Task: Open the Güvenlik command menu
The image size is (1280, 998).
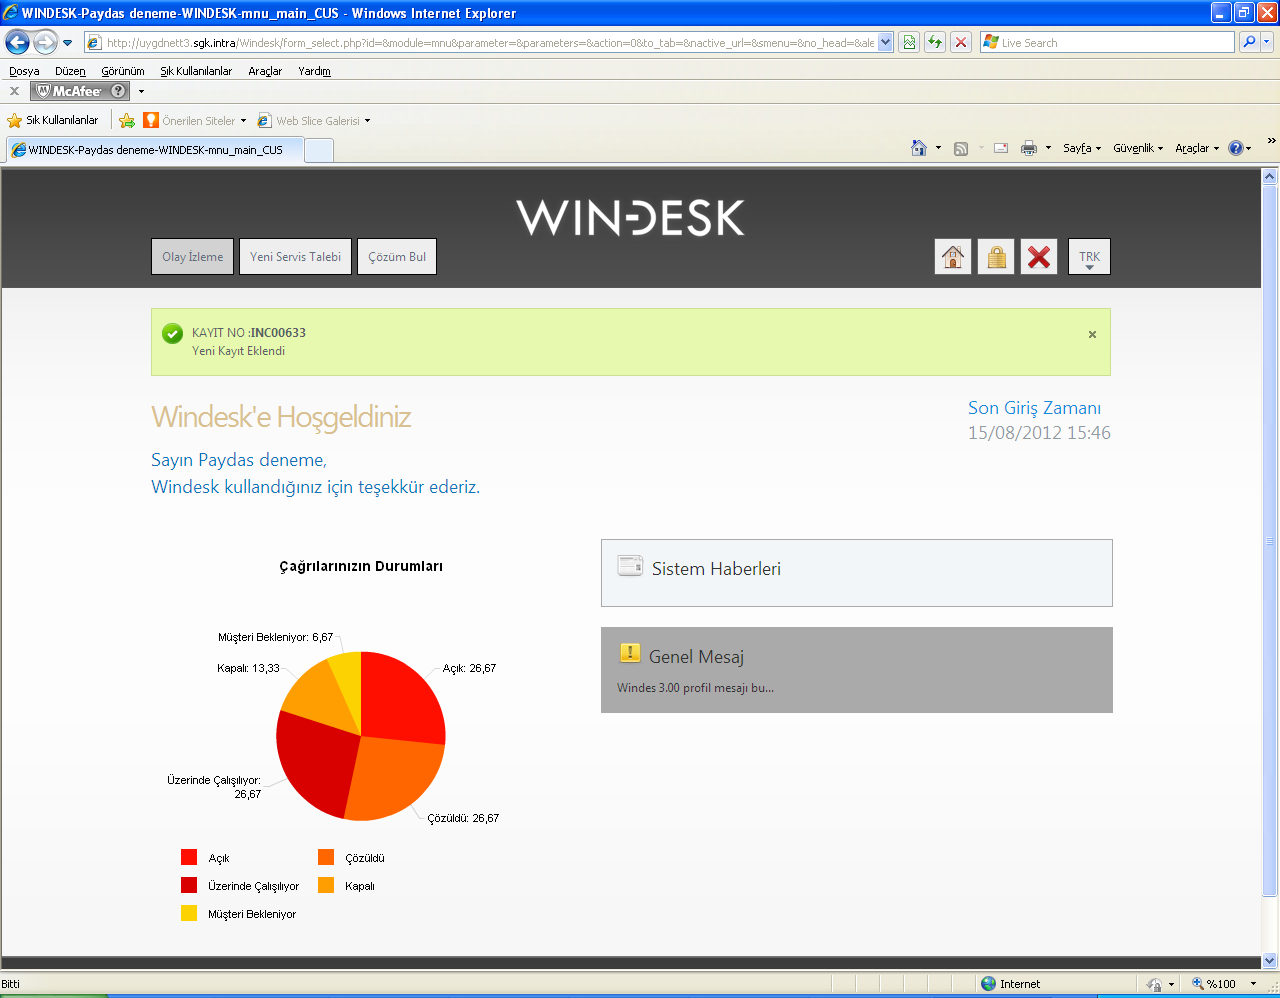Action: 1138,148
